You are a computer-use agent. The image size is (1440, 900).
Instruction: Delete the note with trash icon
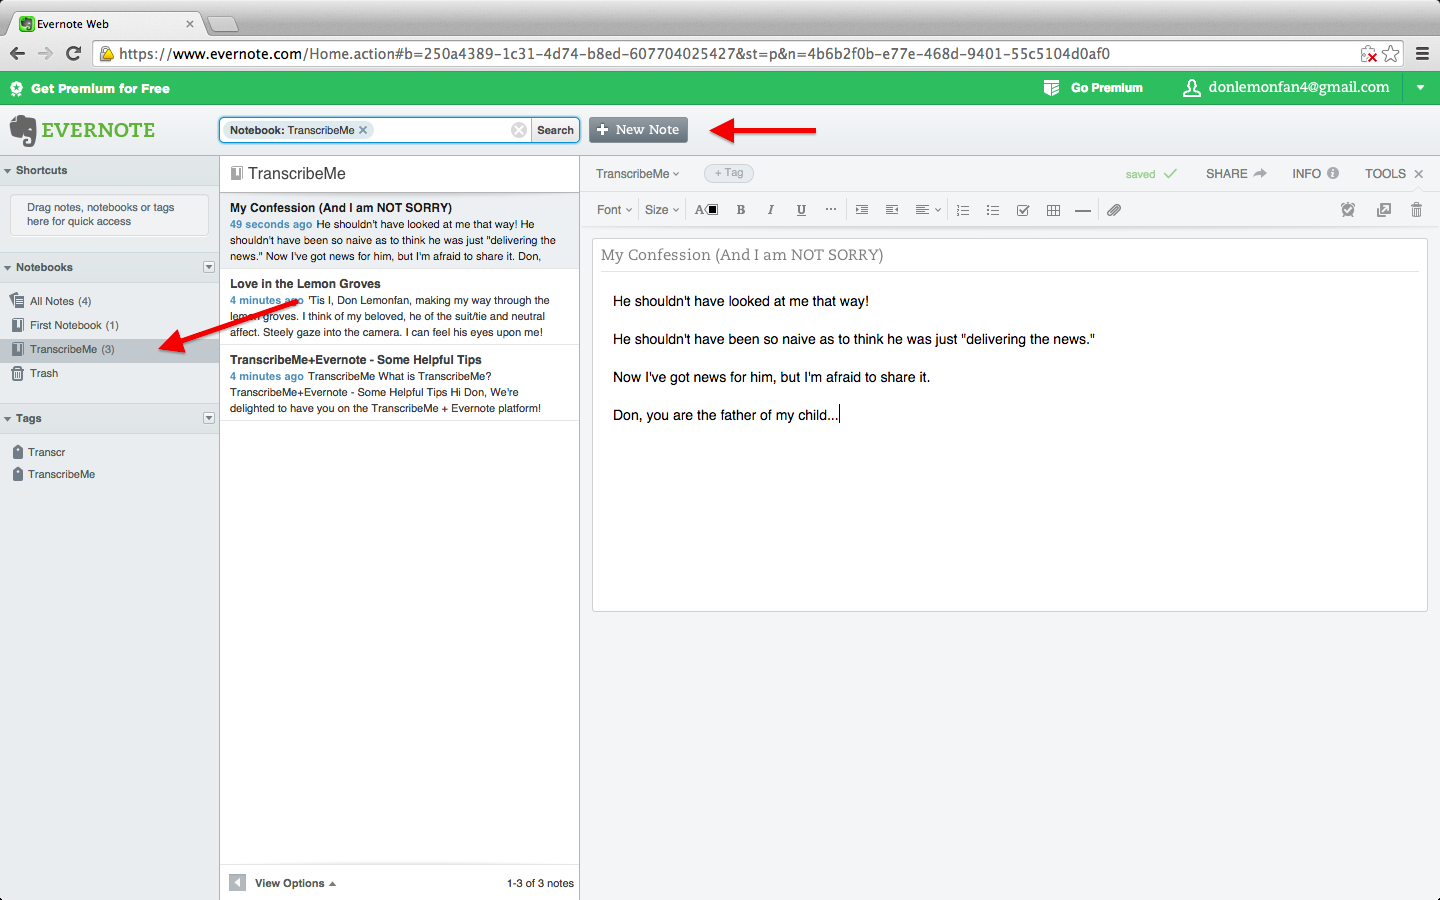(x=1416, y=210)
